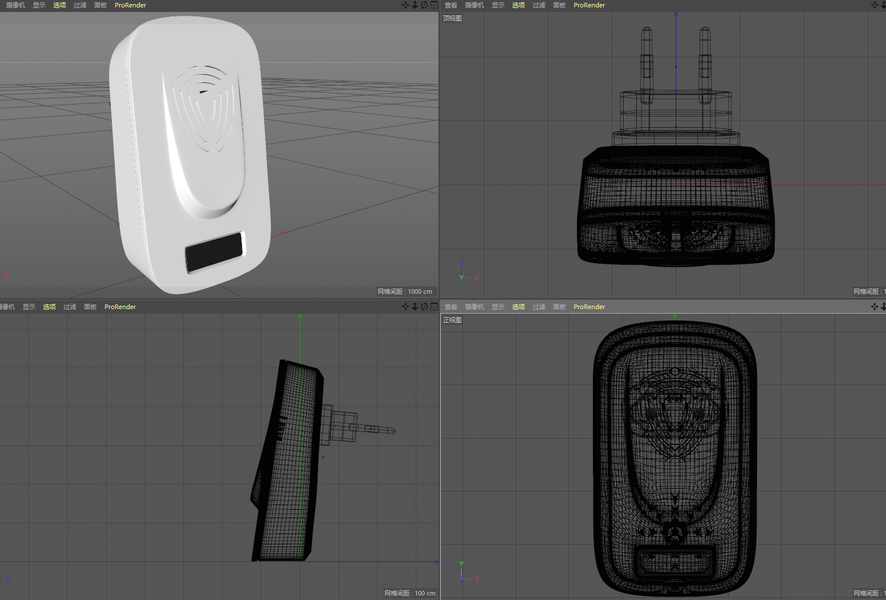886x600 pixels.
Task: Open ProRender menu in top viewport
Action: pos(589,5)
